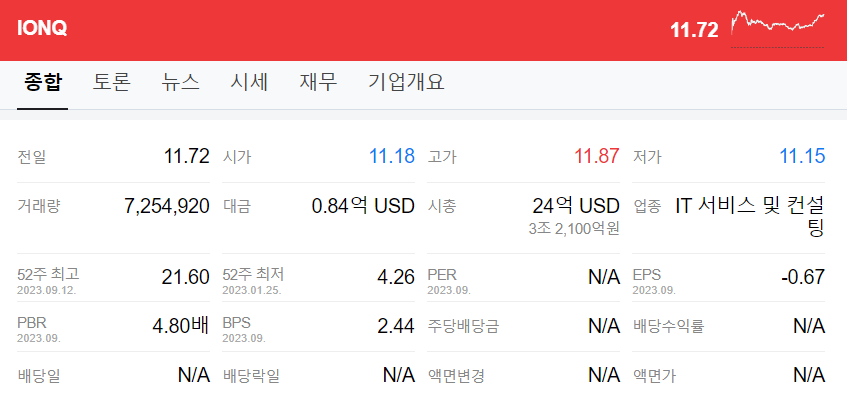Image resolution: width=847 pixels, height=398 pixels.
Task: Click the 거래량 value 7,254,920
Action: pos(166,206)
